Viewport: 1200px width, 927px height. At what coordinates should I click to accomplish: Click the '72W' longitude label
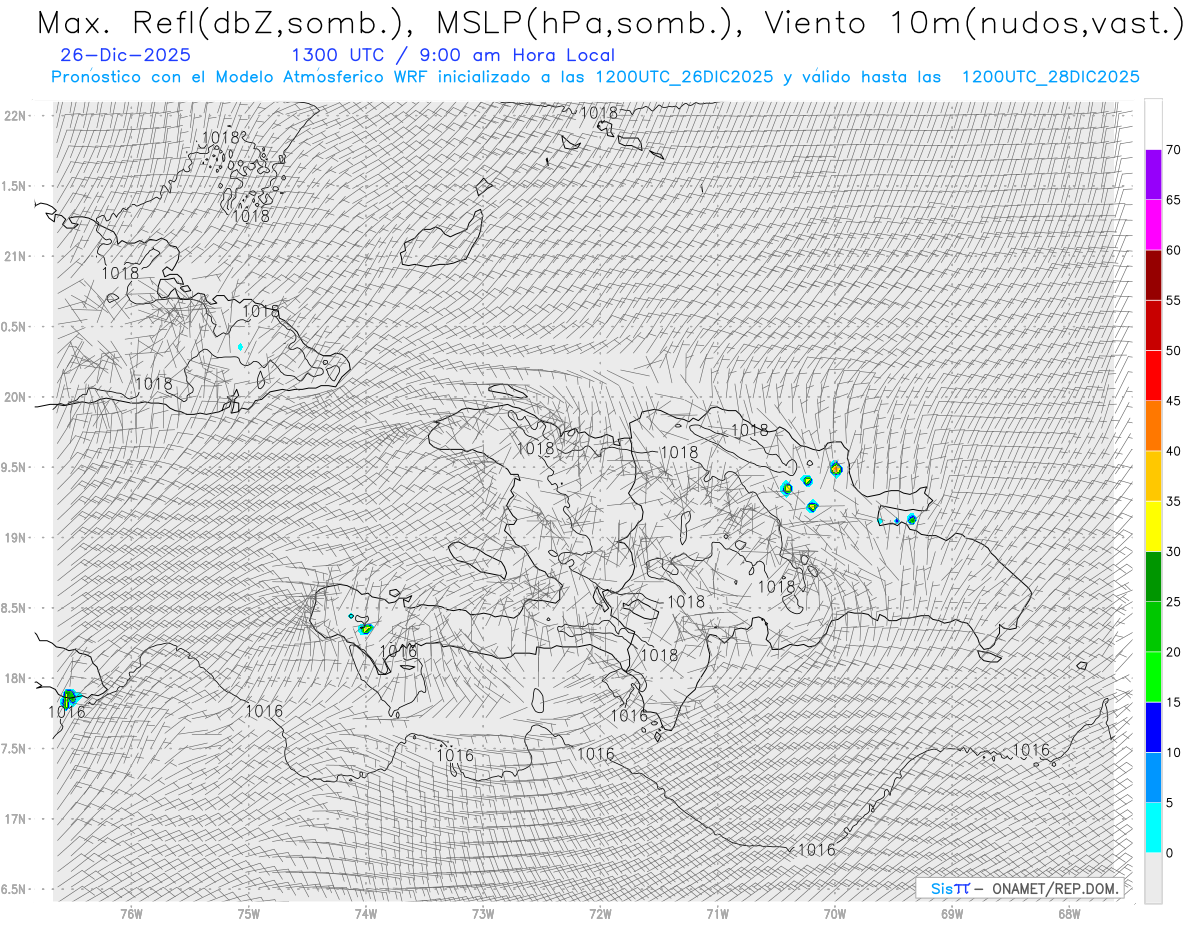(600, 913)
